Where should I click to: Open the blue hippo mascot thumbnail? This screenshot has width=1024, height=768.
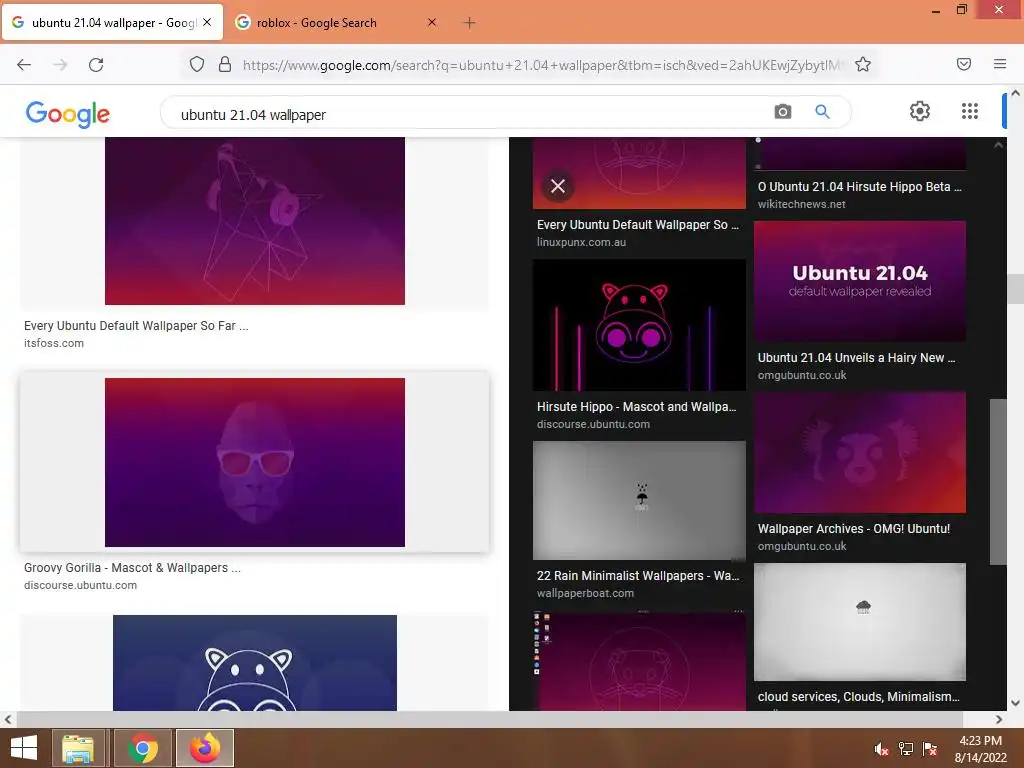pyautogui.click(x=255, y=662)
